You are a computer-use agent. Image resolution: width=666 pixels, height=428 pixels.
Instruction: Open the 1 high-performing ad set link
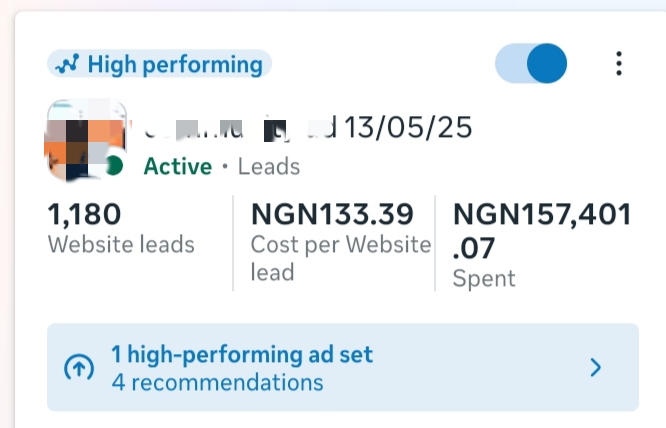click(241, 354)
